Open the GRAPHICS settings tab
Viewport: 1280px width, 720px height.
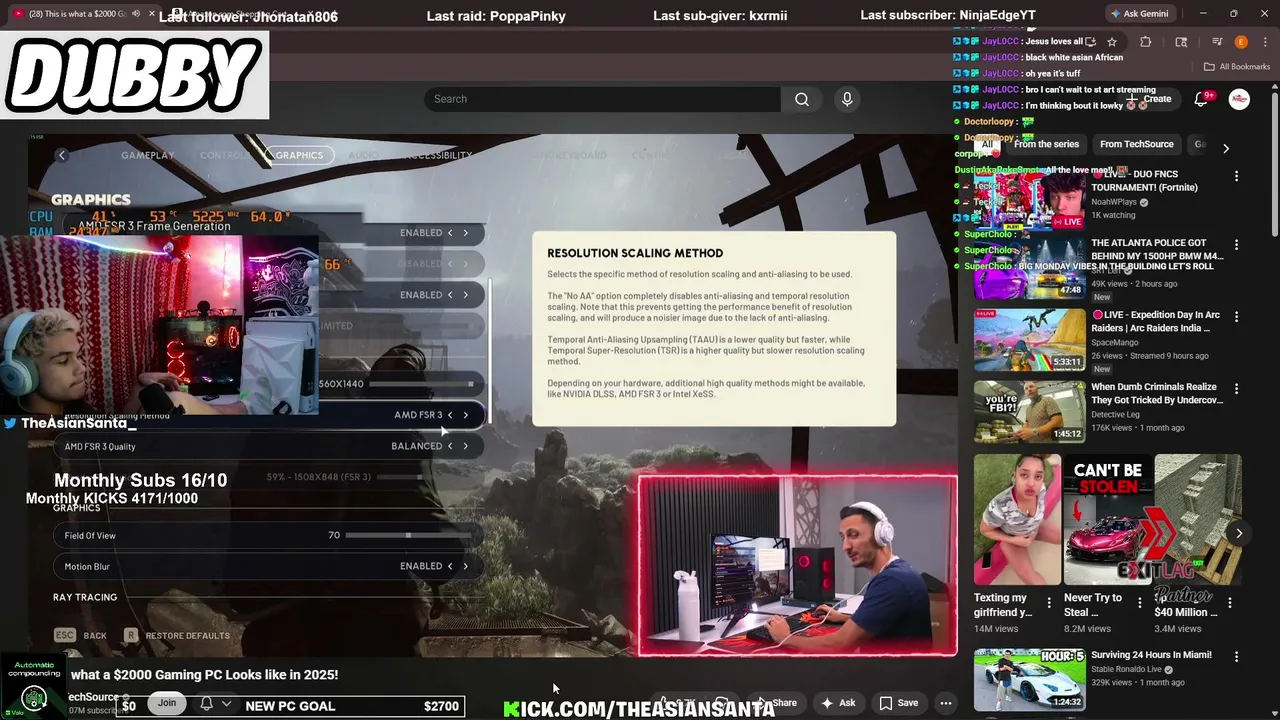coord(299,155)
